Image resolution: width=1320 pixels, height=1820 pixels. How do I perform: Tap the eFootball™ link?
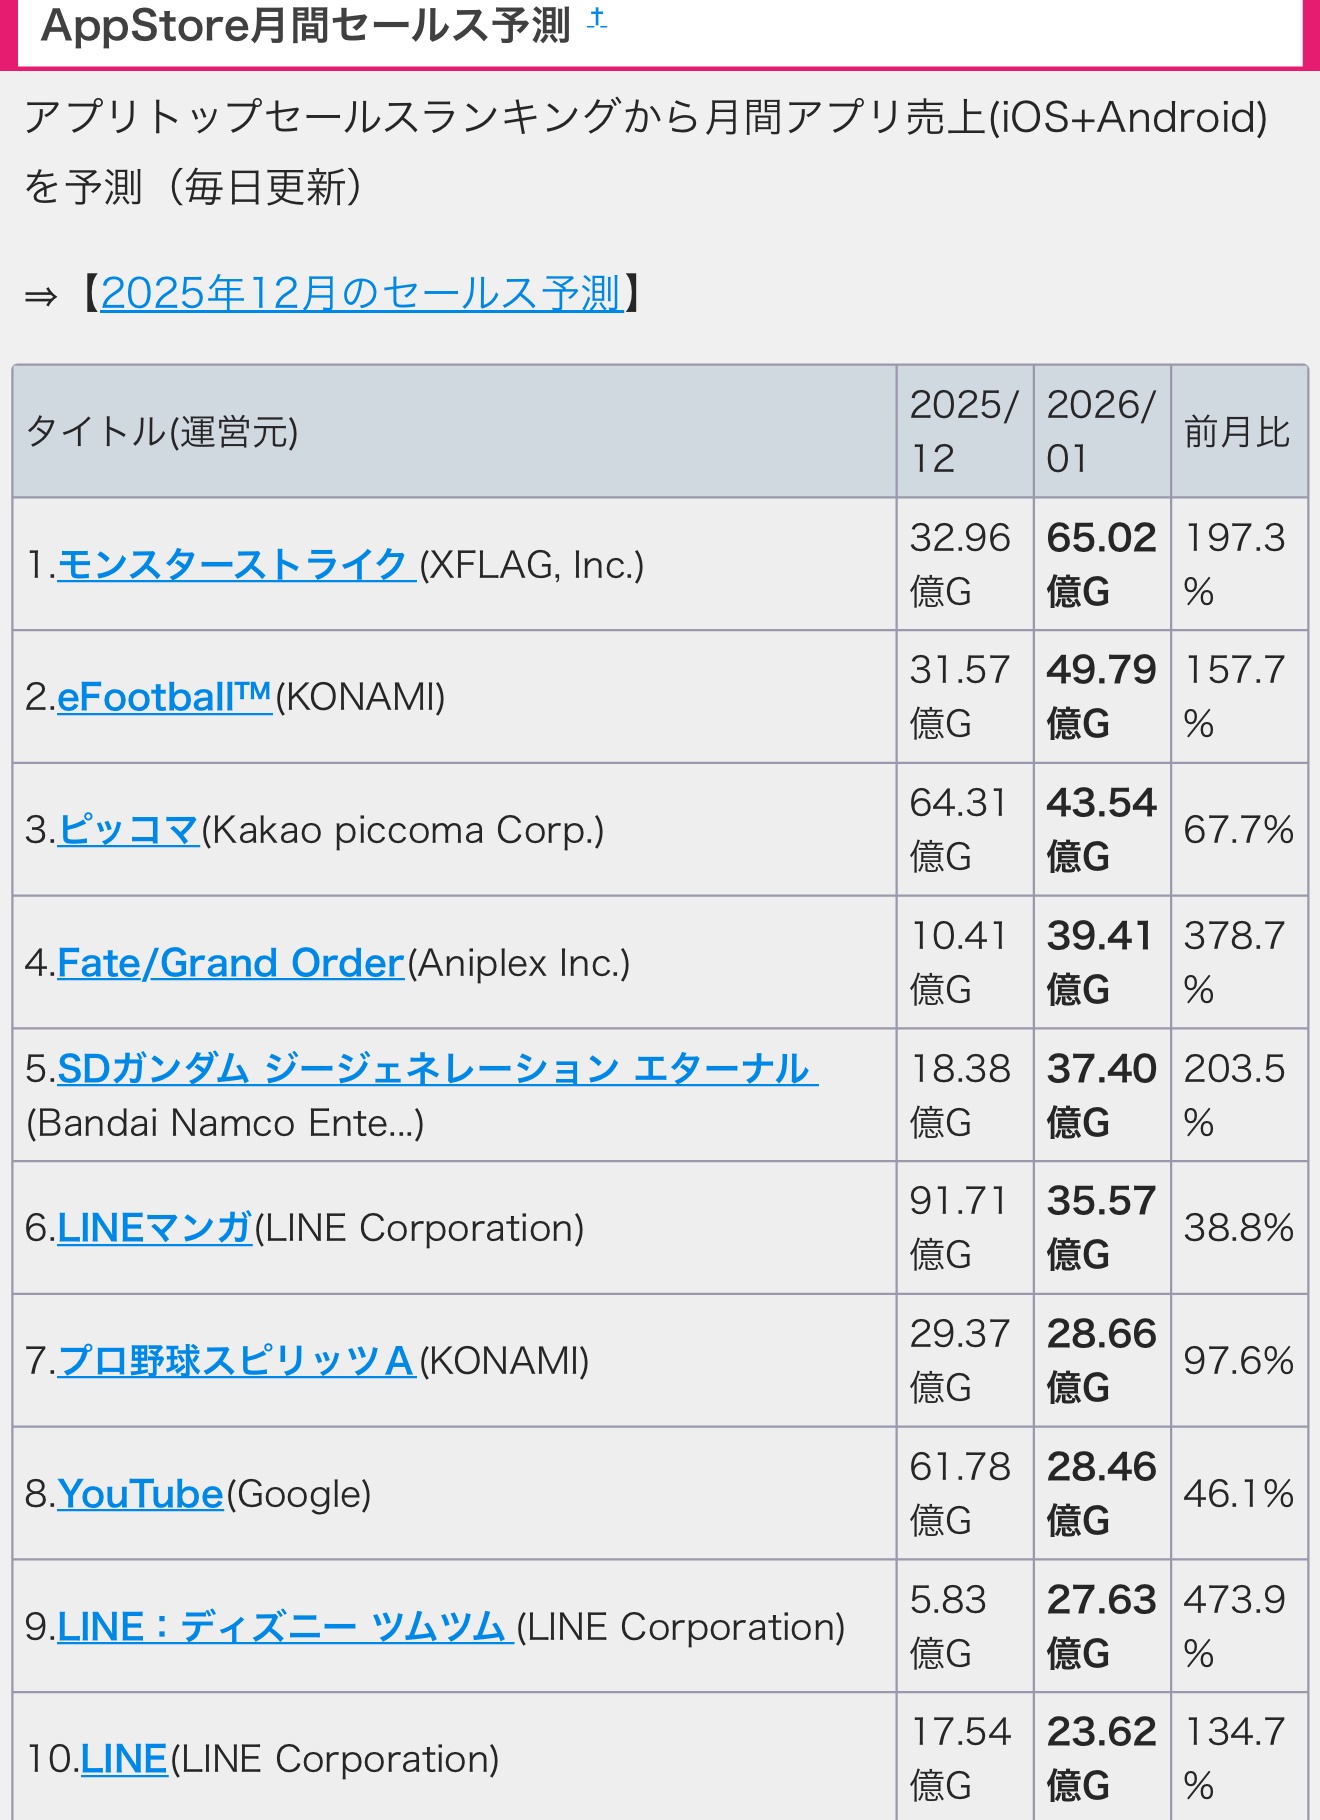164,697
